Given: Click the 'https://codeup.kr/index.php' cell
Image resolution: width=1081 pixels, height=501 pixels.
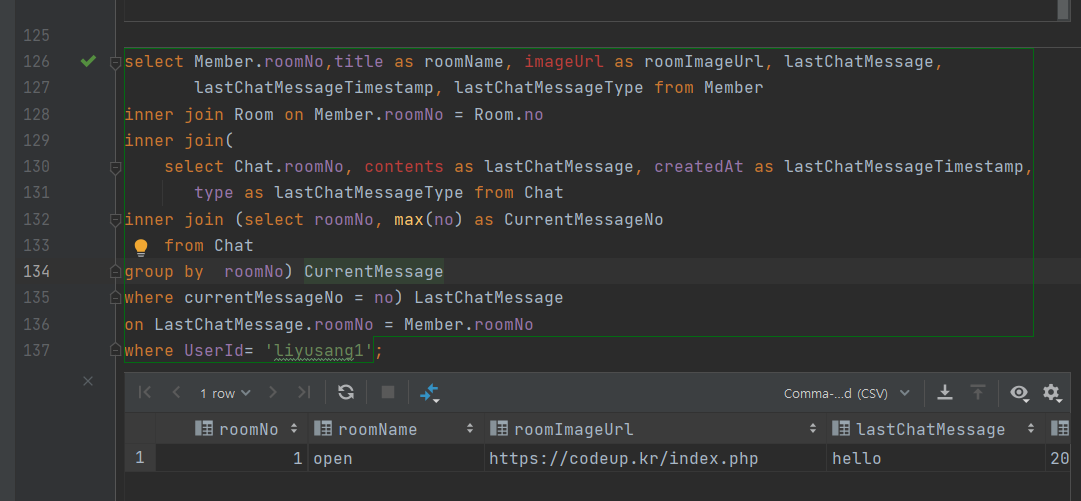Looking at the screenshot, I should [x=655, y=458].
